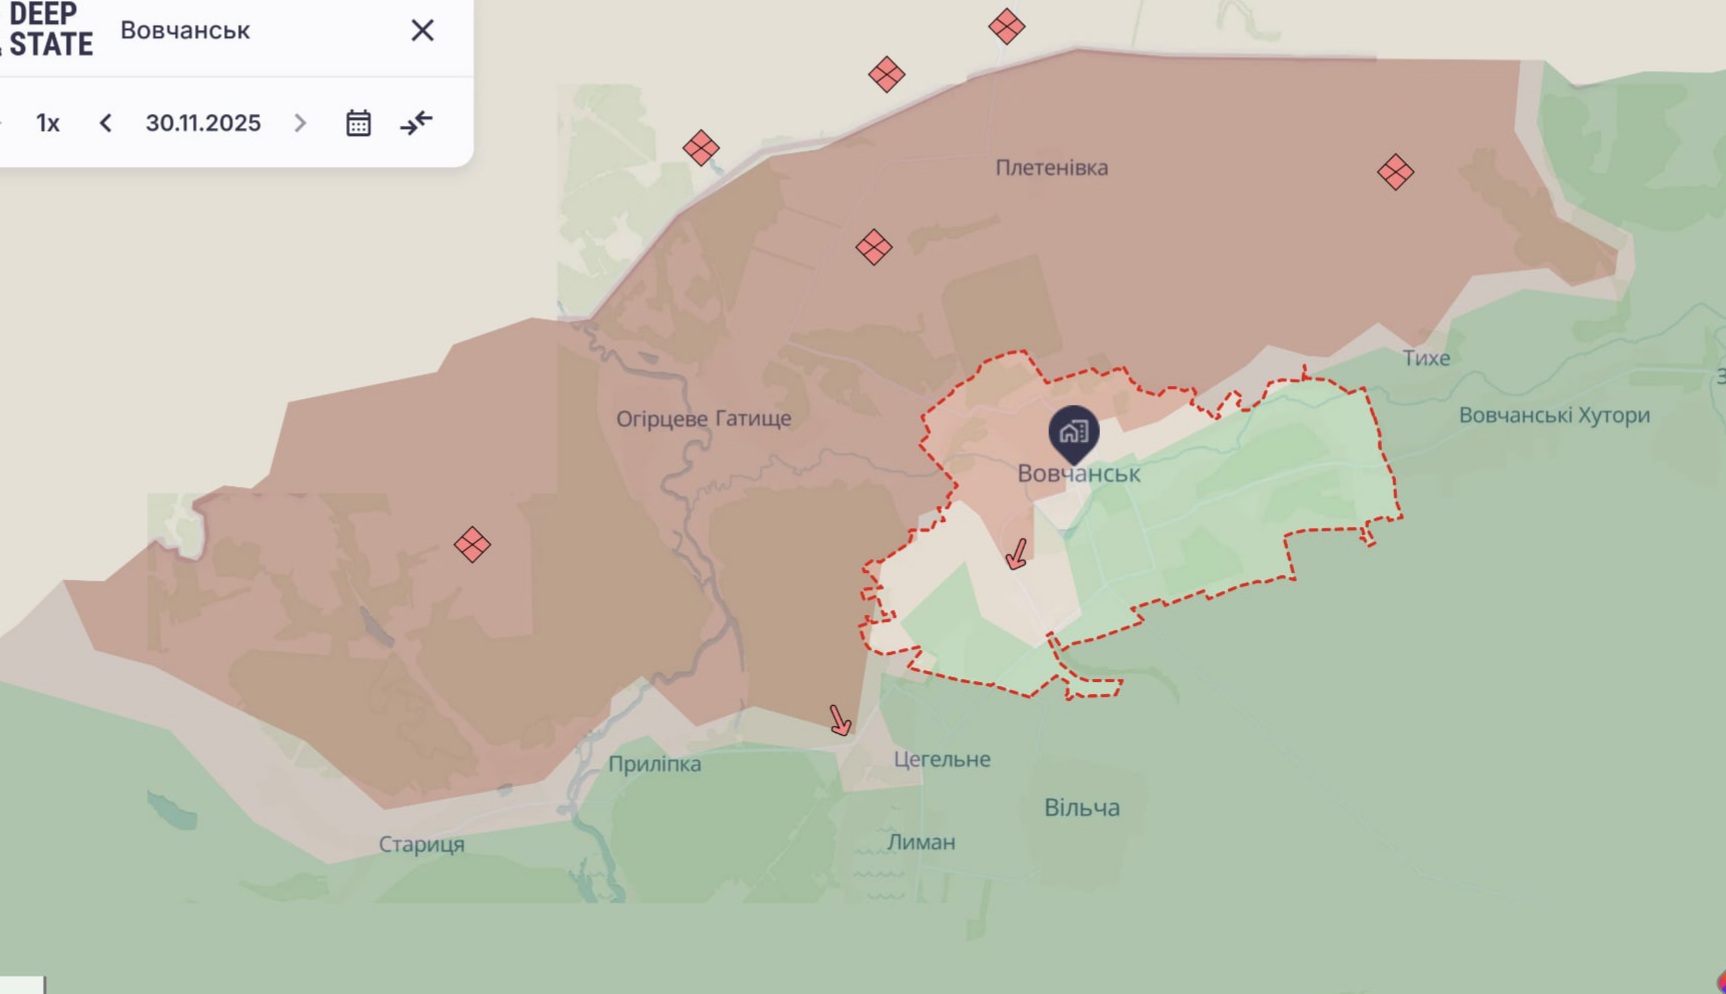
Task: Step back to the previous date
Action: pyautogui.click(x=105, y=123)
